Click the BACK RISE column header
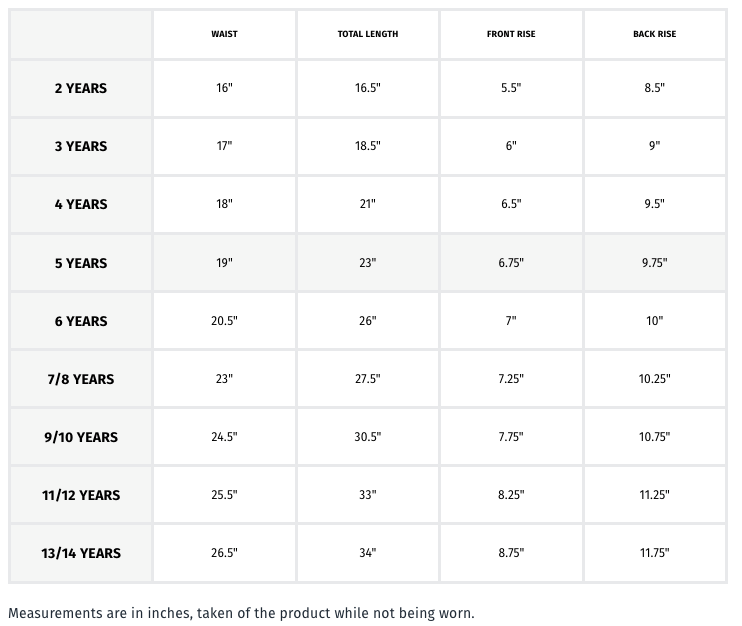This screenshot has height=626, width=742. [x=655, y=34]
